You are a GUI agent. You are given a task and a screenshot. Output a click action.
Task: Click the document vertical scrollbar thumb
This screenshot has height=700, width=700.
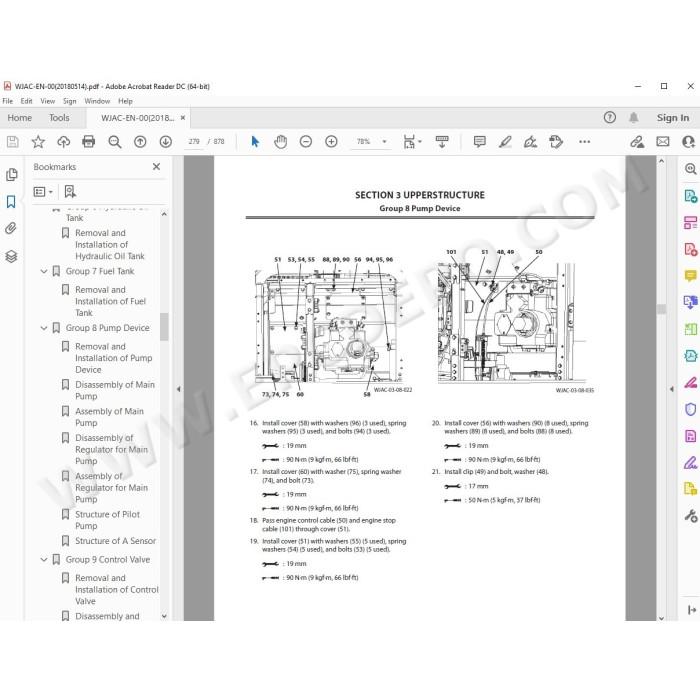(662, 309)
